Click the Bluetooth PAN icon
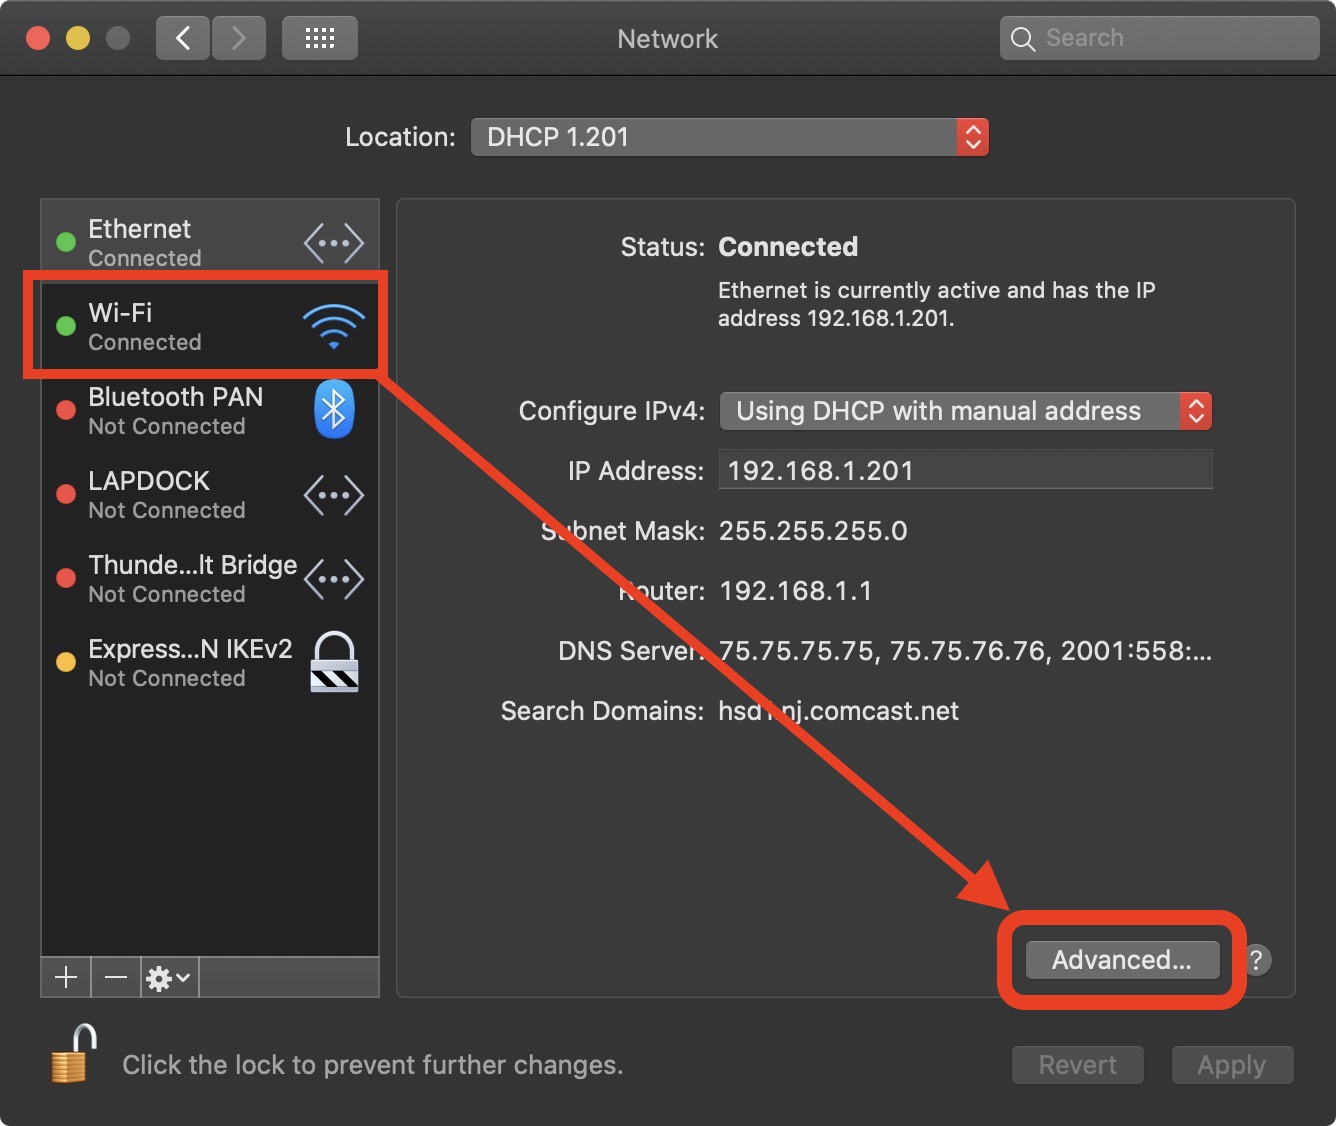1336x1126 pixels. [333, 409]
